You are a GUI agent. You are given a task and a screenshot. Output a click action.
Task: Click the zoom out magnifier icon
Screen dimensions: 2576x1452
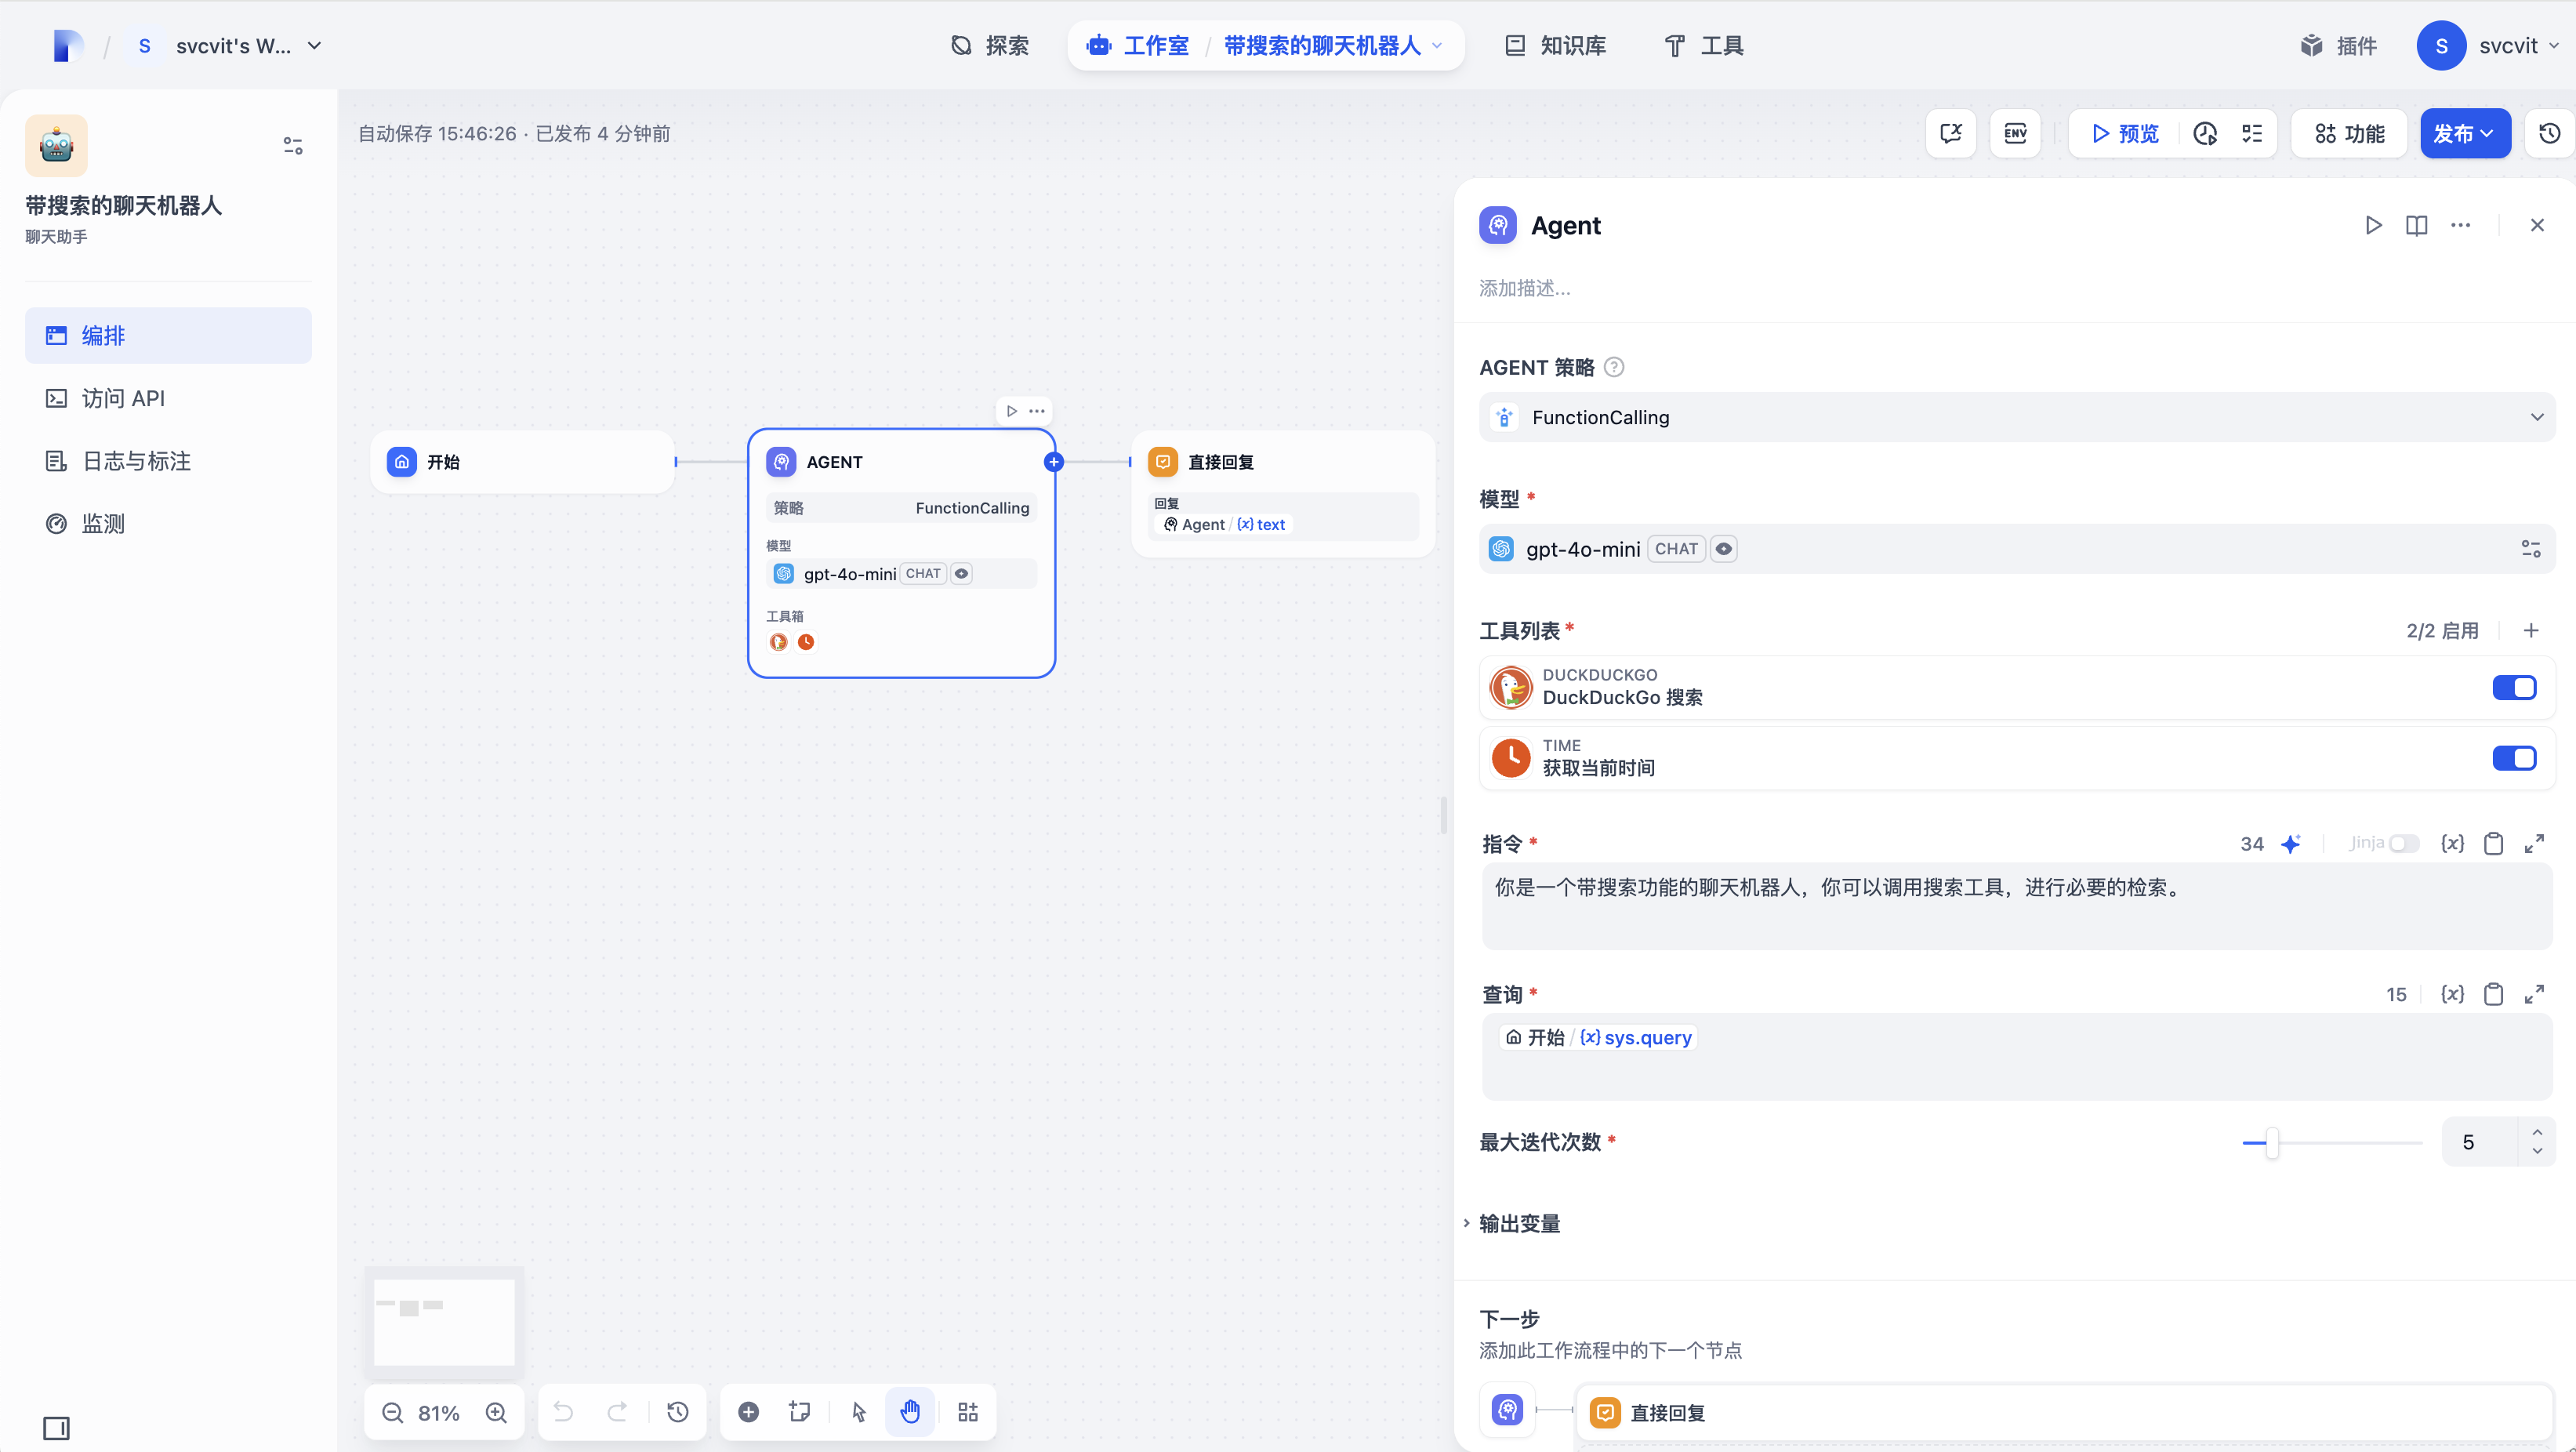tap(393, 1412)
